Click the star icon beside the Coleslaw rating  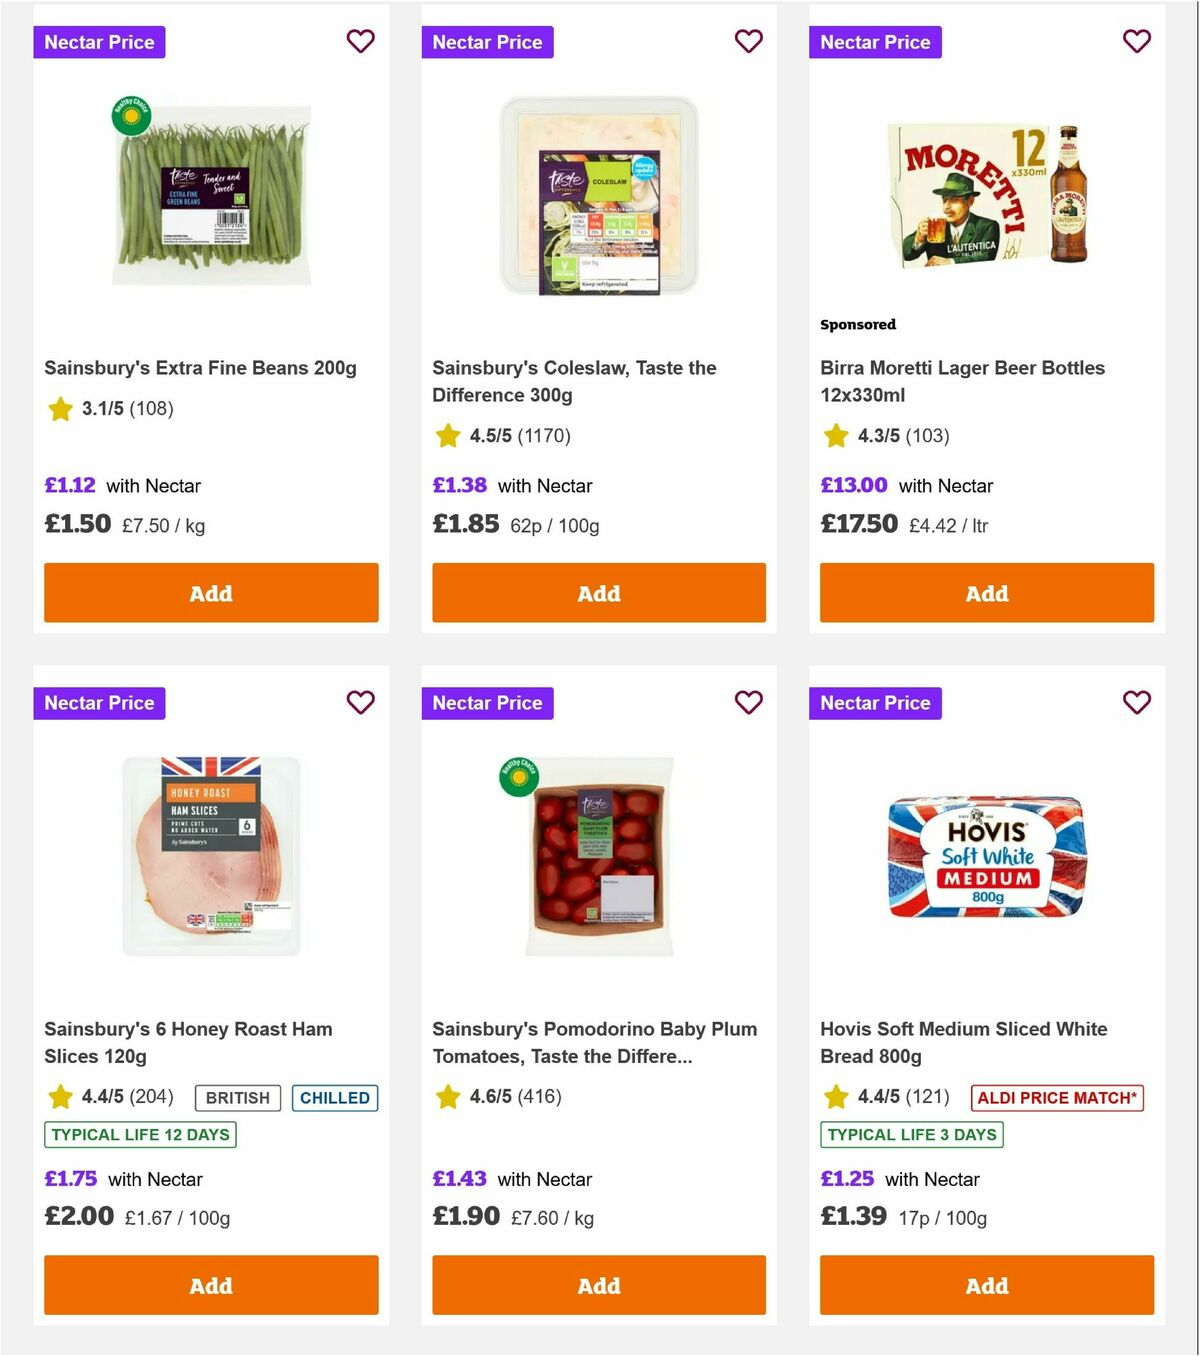(446, 436)
